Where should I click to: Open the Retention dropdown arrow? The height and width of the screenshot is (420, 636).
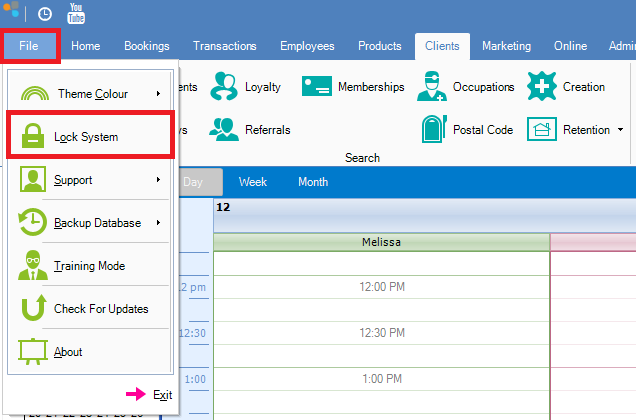click(620, 130)
